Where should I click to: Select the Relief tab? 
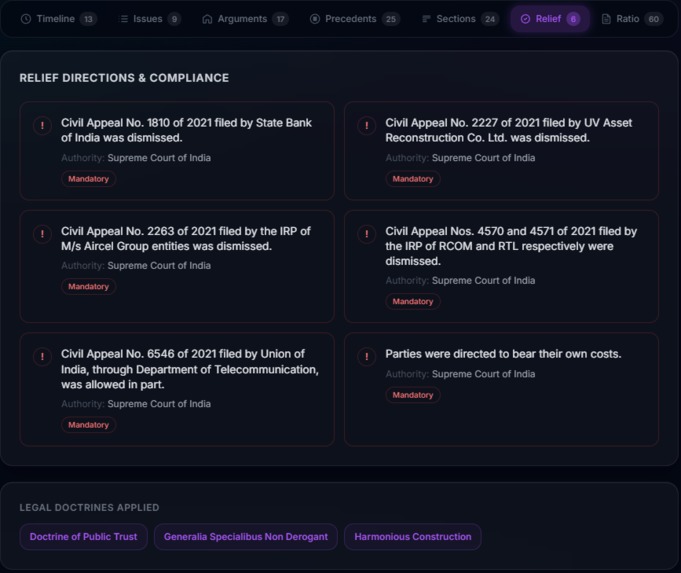point(550,19)
